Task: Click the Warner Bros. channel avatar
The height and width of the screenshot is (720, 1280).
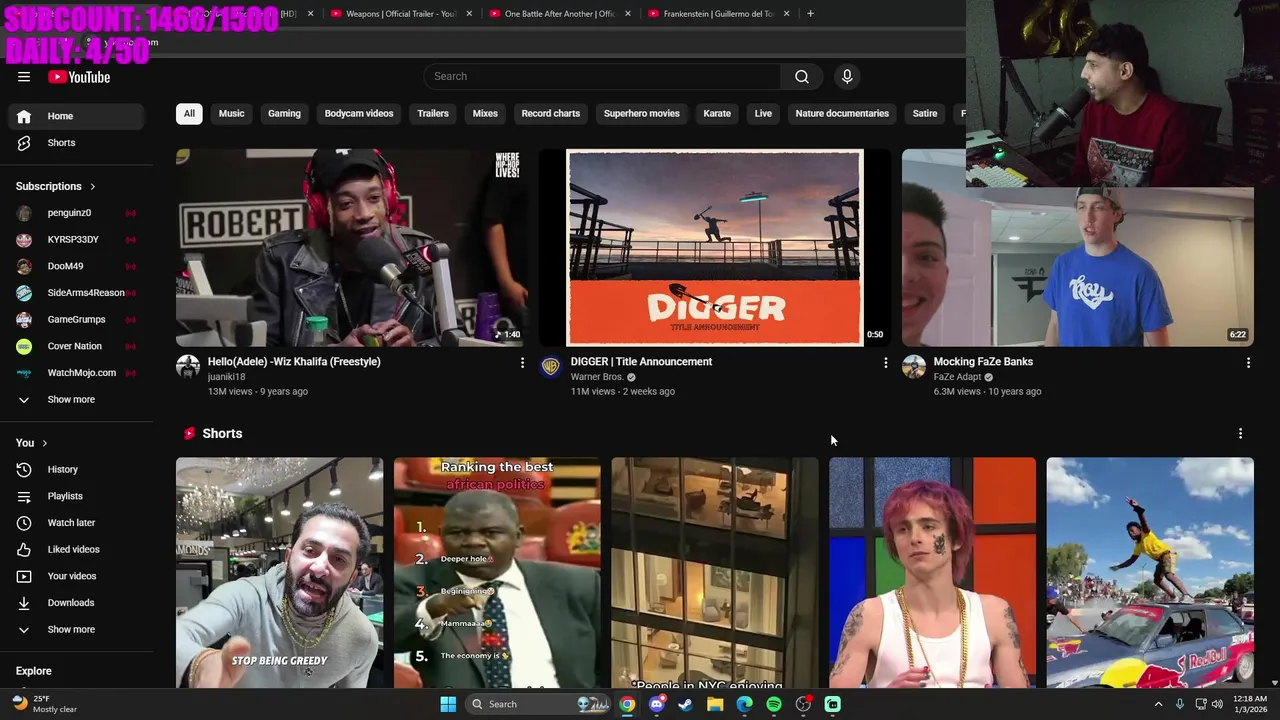Action: [551, 367]
